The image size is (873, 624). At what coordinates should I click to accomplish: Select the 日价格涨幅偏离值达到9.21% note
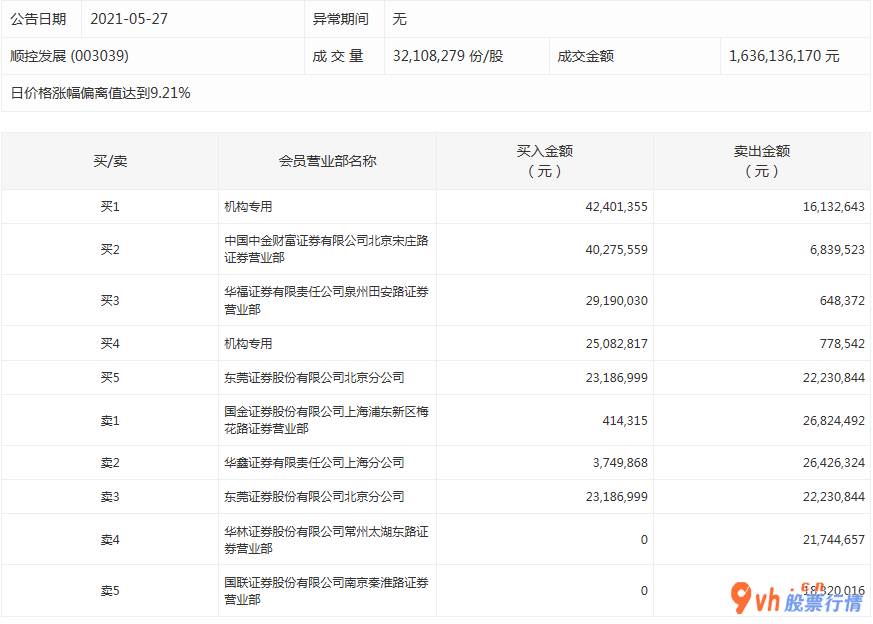coord(100,92)
